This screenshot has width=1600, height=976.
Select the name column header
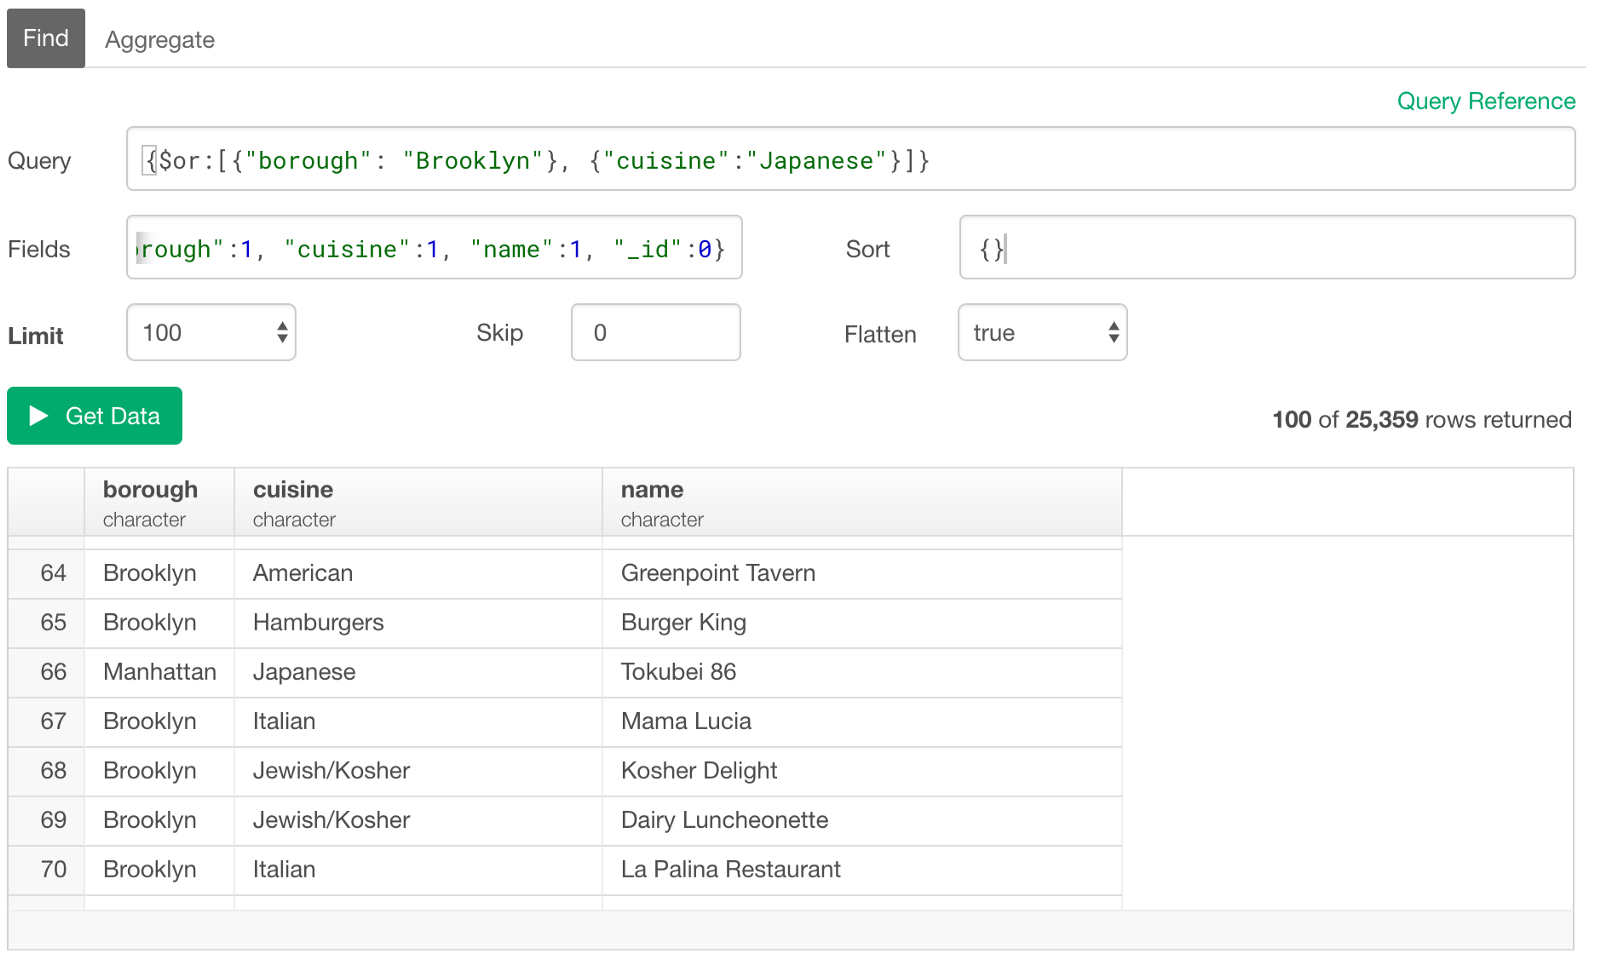click(x=862, y=502)
